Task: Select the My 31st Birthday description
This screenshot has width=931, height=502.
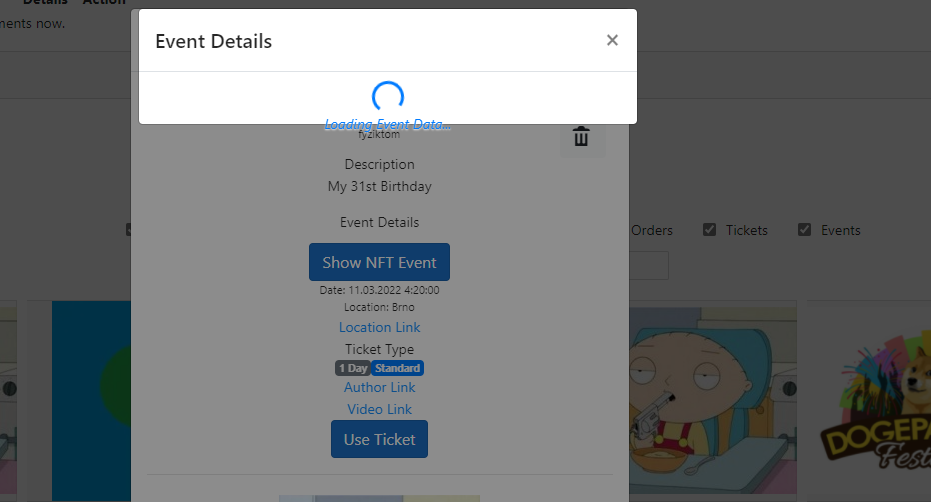Action: click(379, 187)
